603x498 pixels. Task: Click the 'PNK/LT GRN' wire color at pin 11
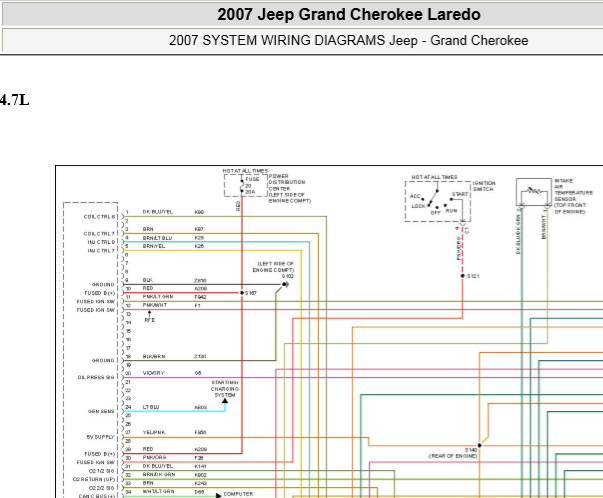(158, 297)
